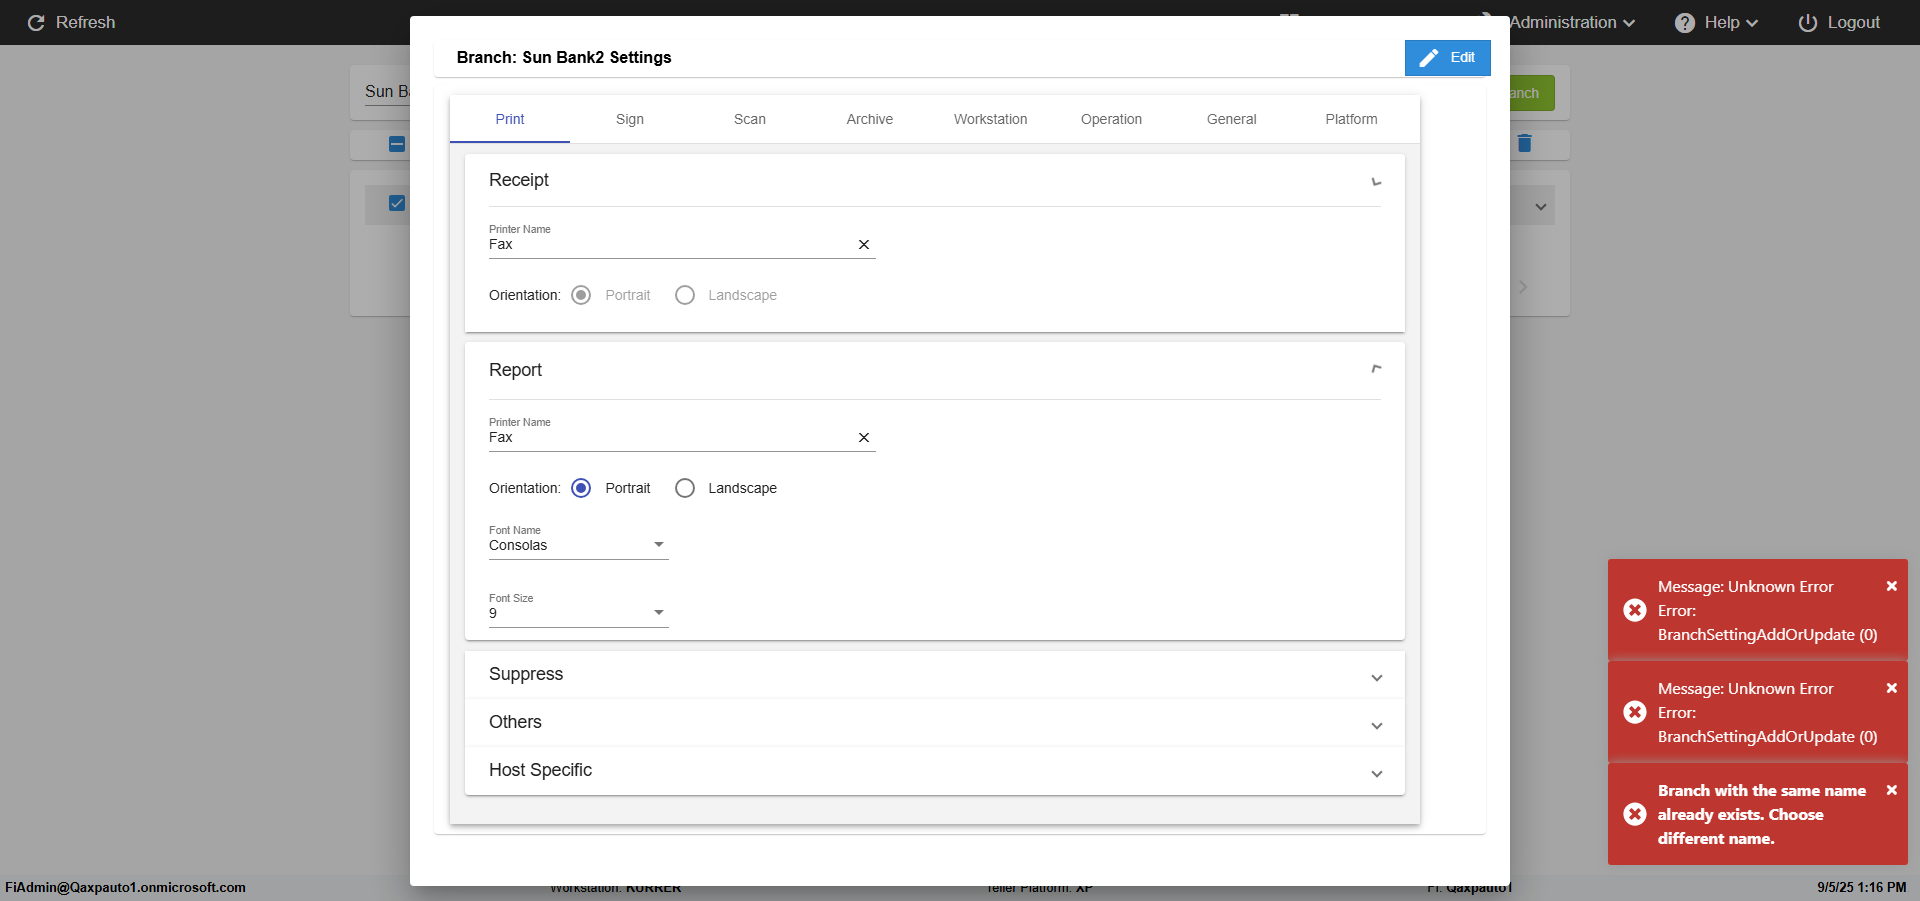Close the duplicate branch name error toast
Image resolution: width=1920 pixels, height=901 pixels.
1892,791
